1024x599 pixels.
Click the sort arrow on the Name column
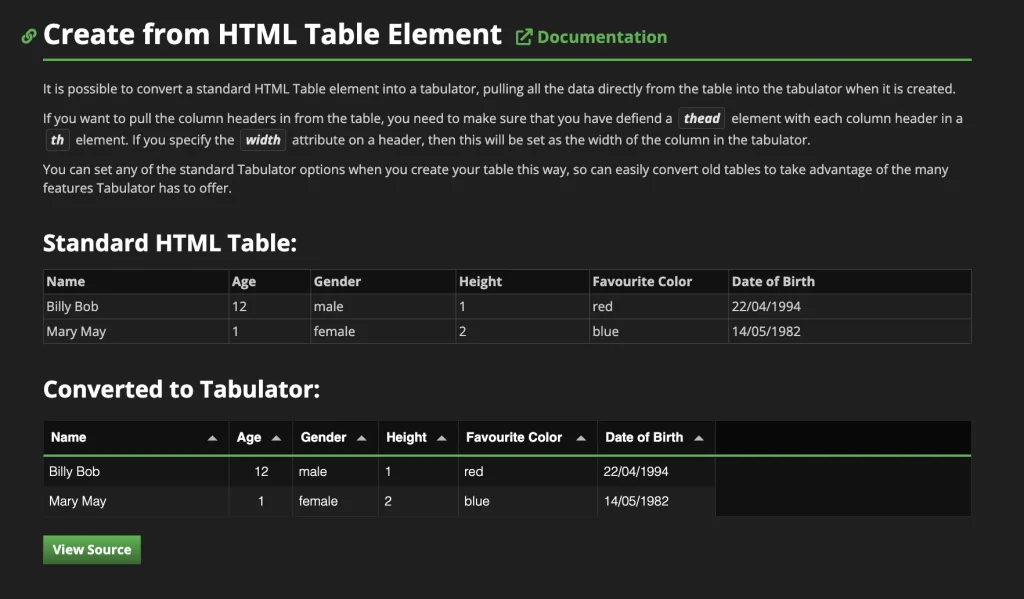point(212,436)
